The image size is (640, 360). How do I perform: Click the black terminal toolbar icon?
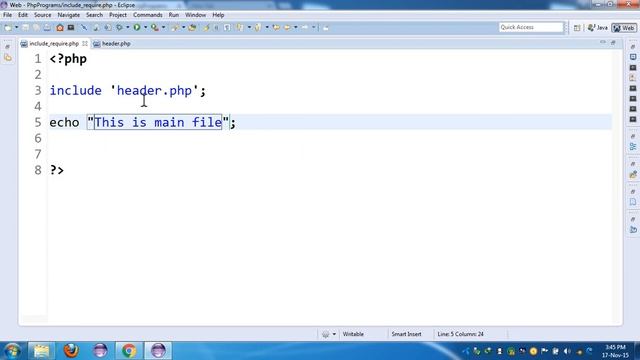point(71,27)
